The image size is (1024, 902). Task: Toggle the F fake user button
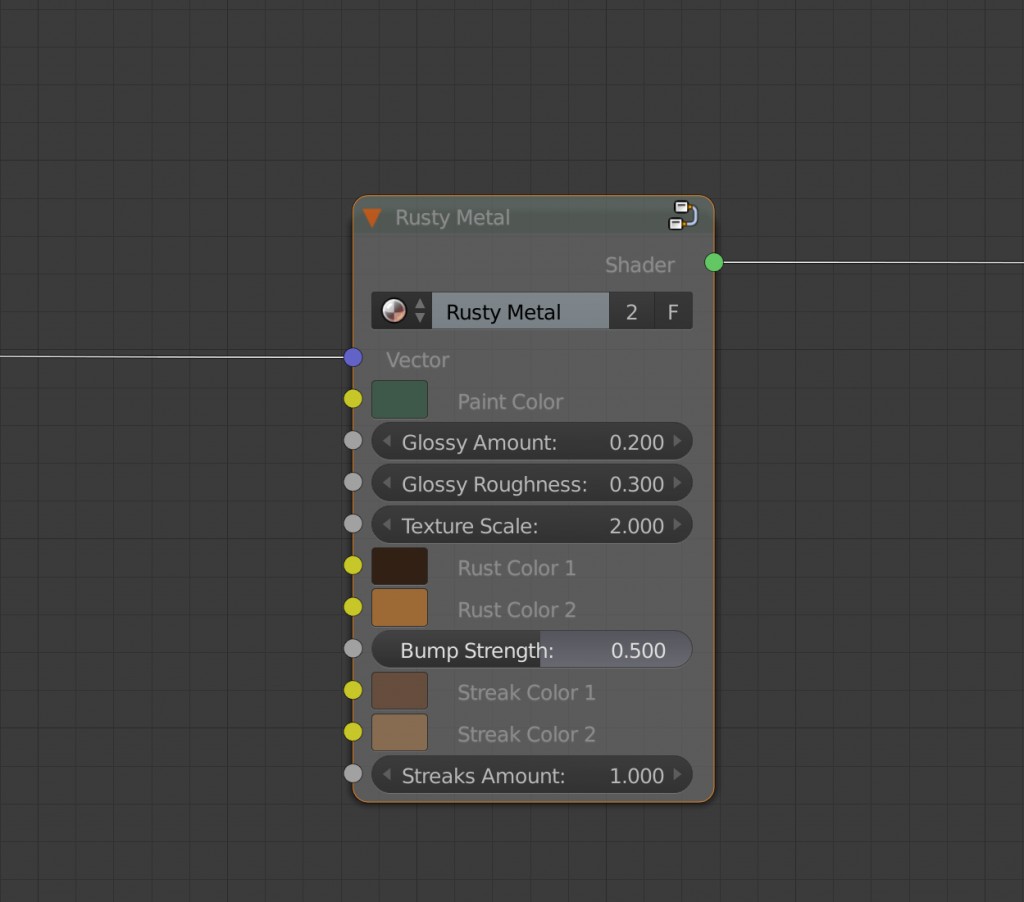click(673, 312)
